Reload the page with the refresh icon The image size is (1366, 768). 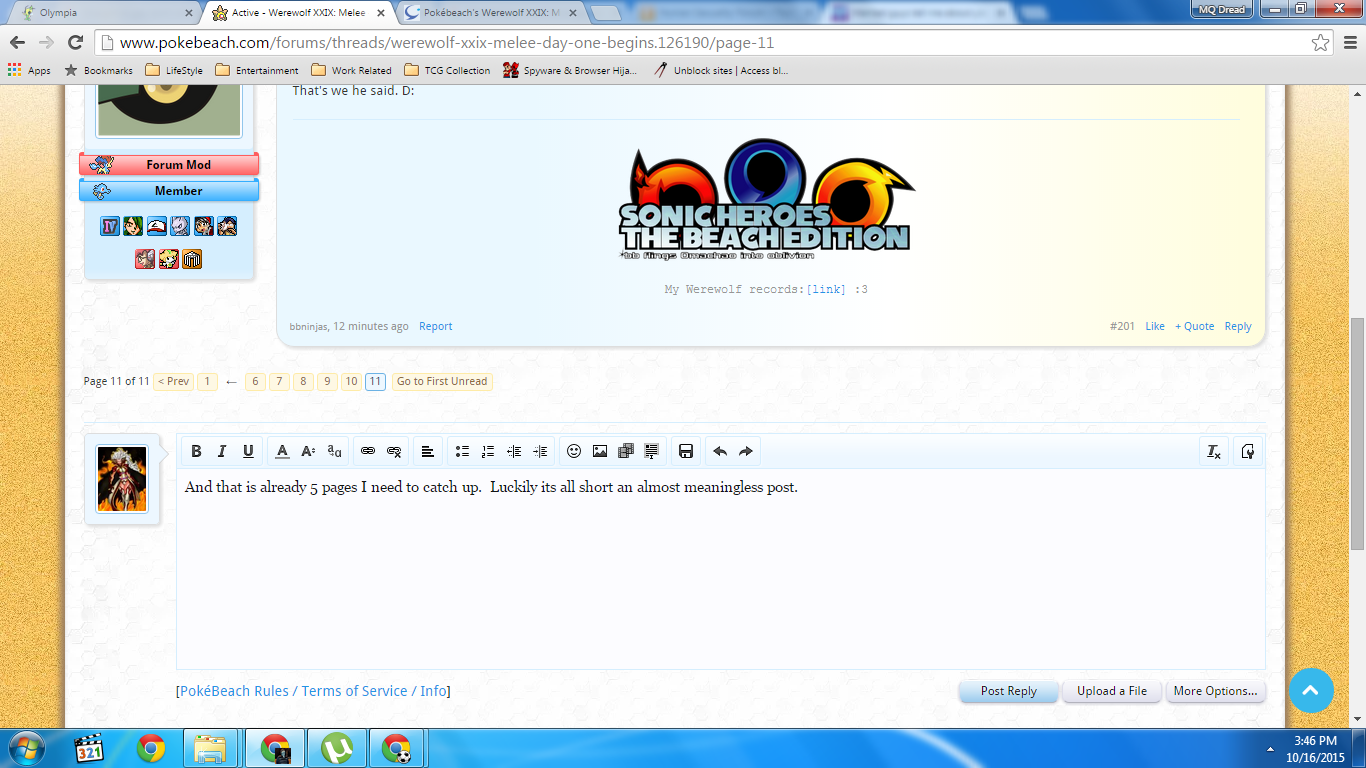(x=75, y=43)
